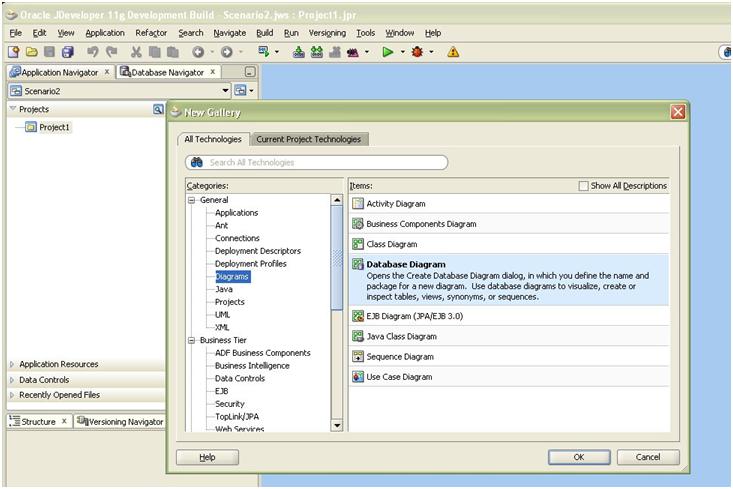Click the Redo toolbar icon

coord(111,52)
